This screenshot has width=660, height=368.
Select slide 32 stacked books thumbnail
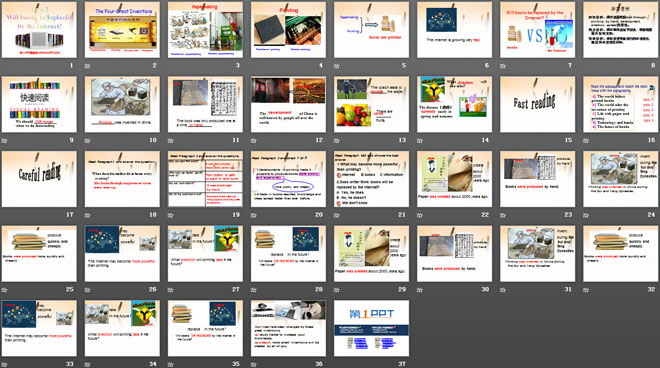(620, 253)
